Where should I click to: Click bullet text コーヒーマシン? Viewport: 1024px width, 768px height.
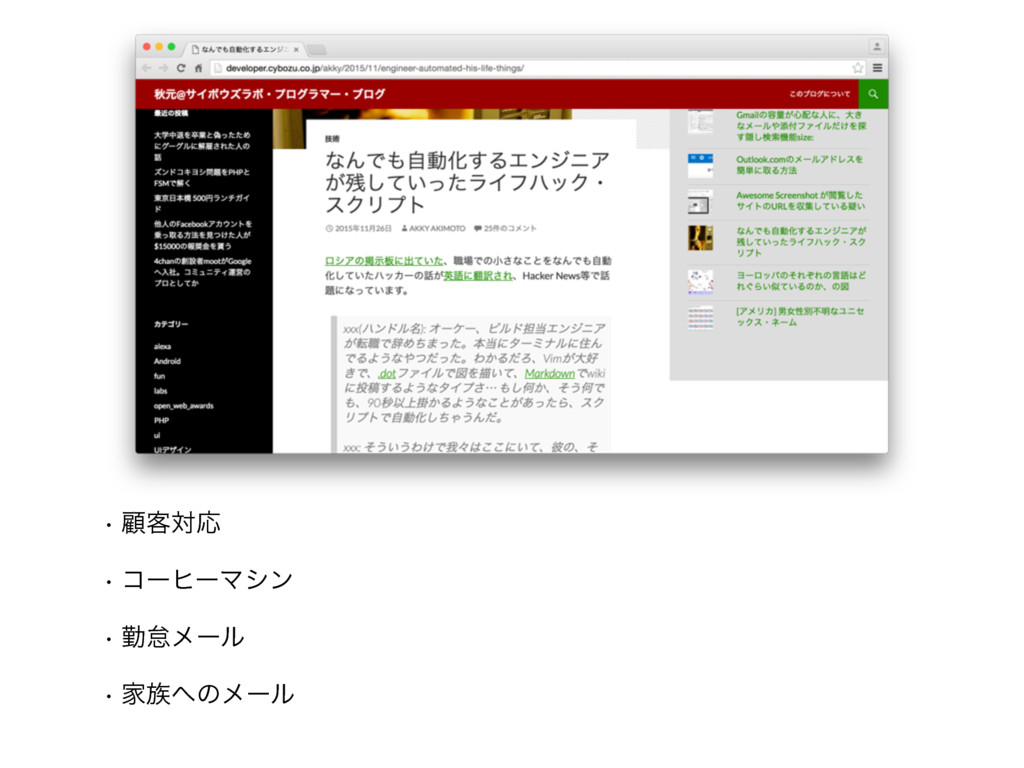click(208, 580)
